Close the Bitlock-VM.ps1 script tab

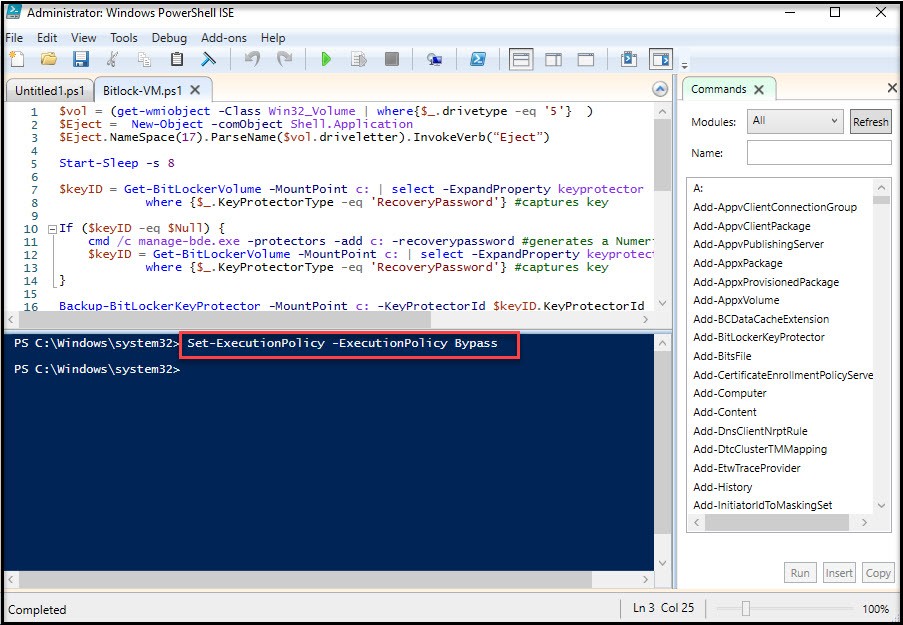click(195, 90)
